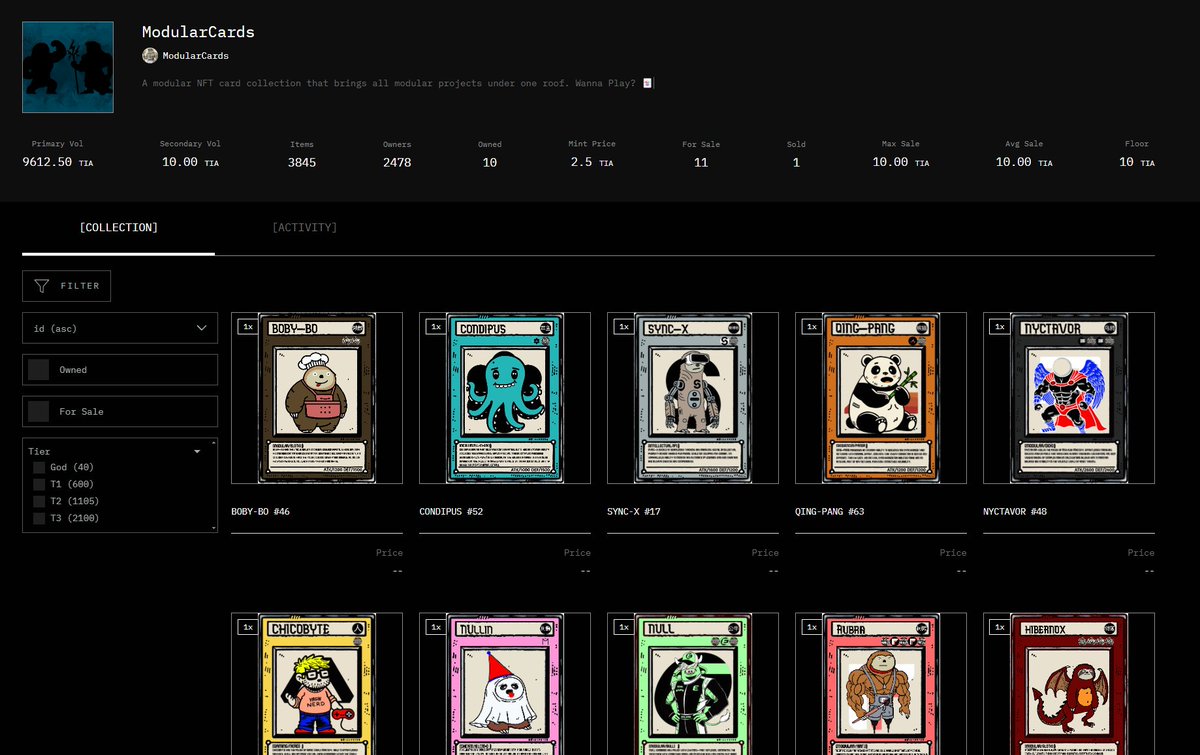The image size is (1200, 755).
Task: Check the T2 (1105) tier option
Action: [x=38, y=501]
